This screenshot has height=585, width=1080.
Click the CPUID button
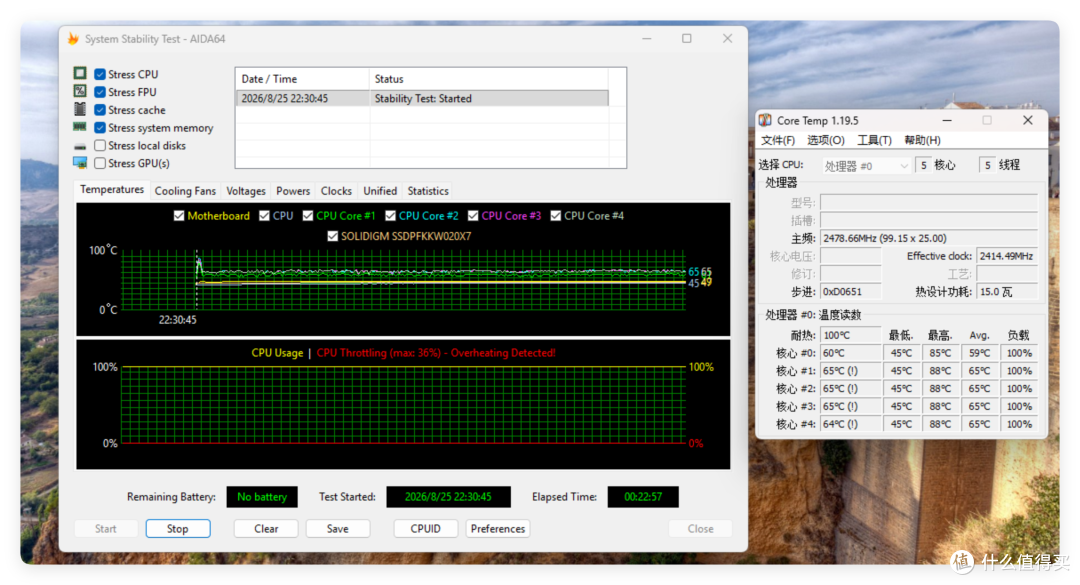pyautogui.click(x=426, y=528)
